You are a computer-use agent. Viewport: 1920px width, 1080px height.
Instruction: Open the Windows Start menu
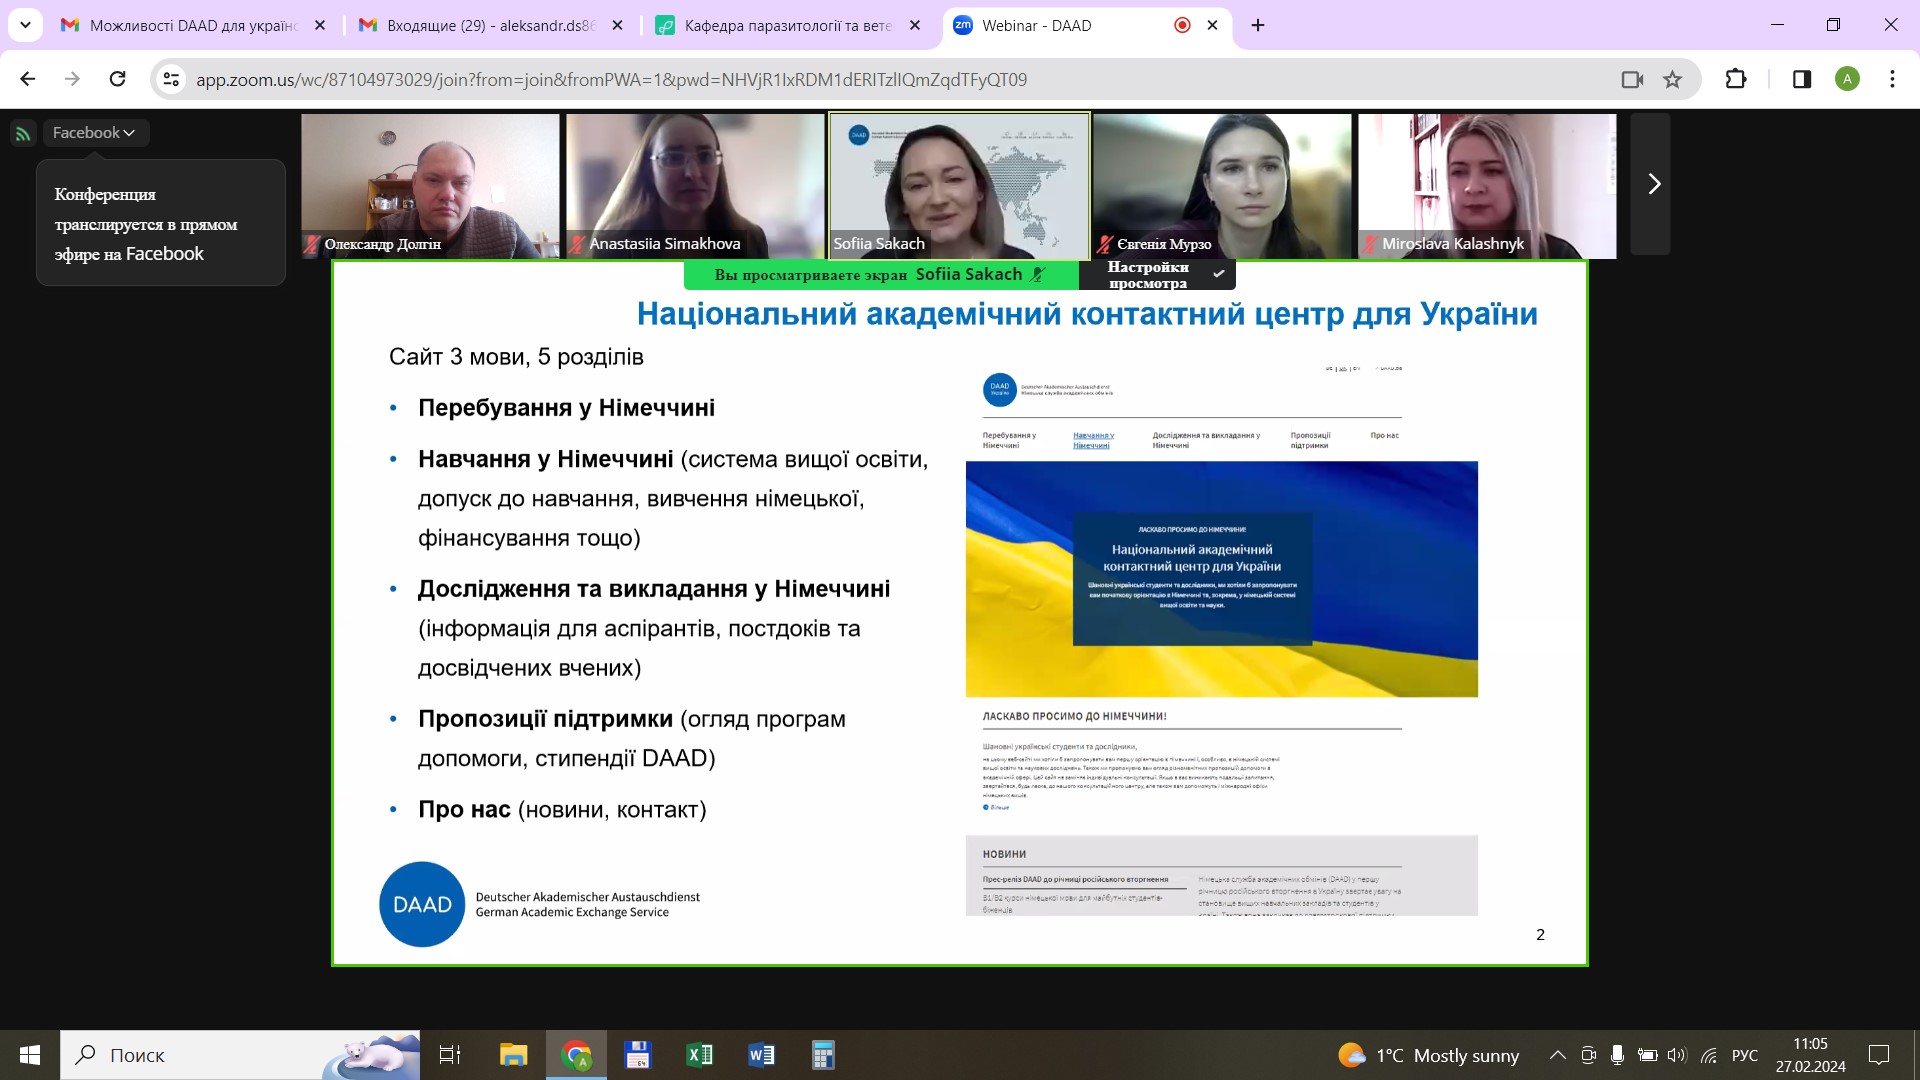click(x=30, y=1055)
